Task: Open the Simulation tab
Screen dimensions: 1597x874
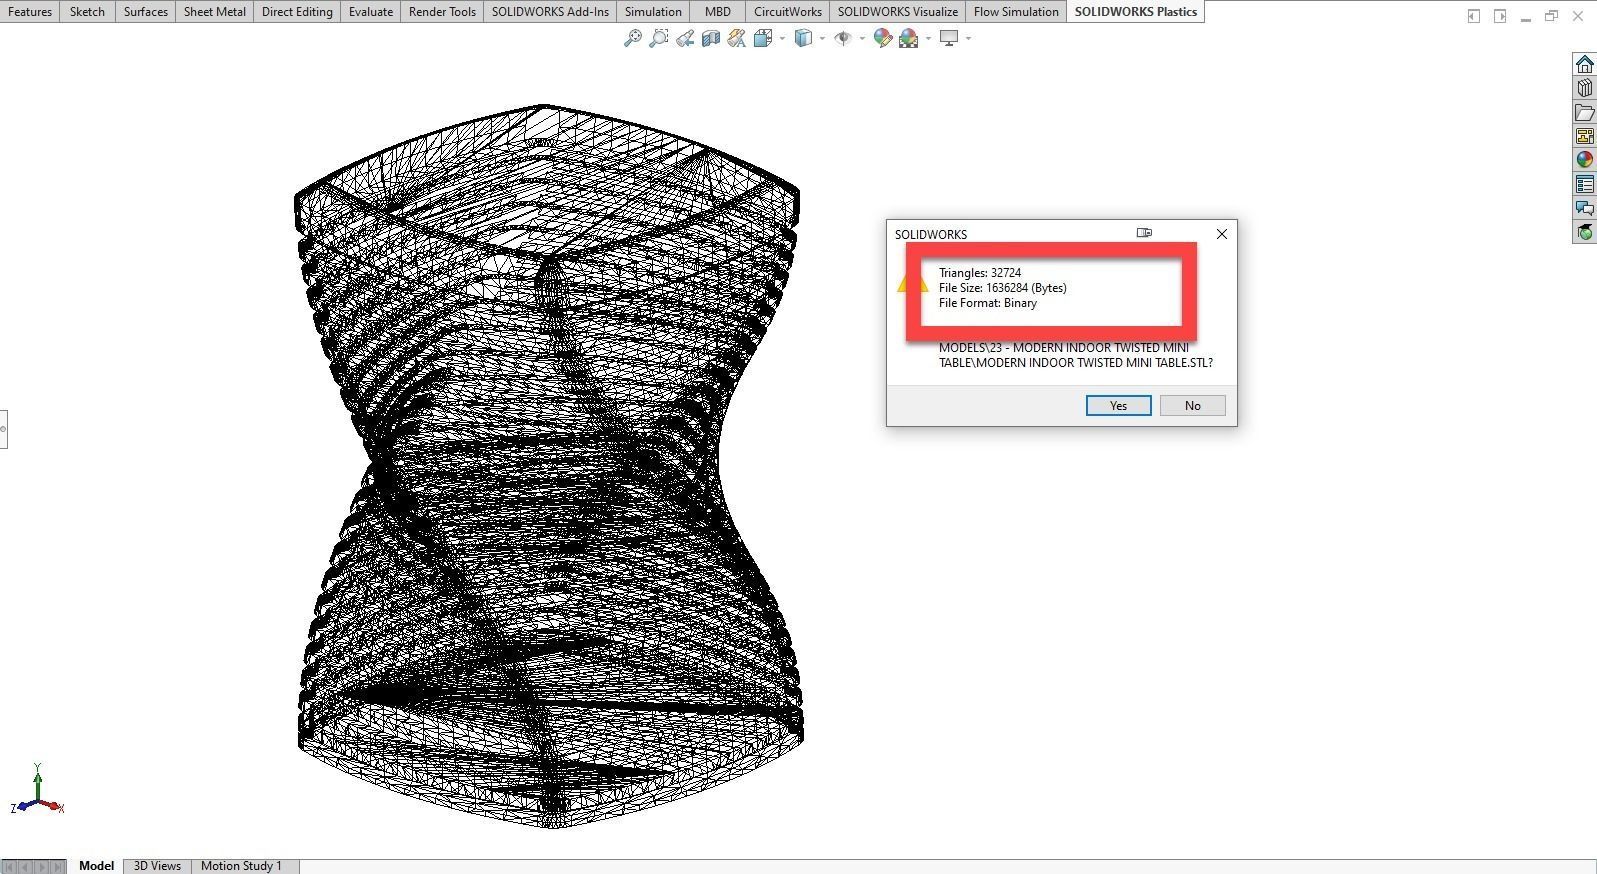Action: point(653,12)
